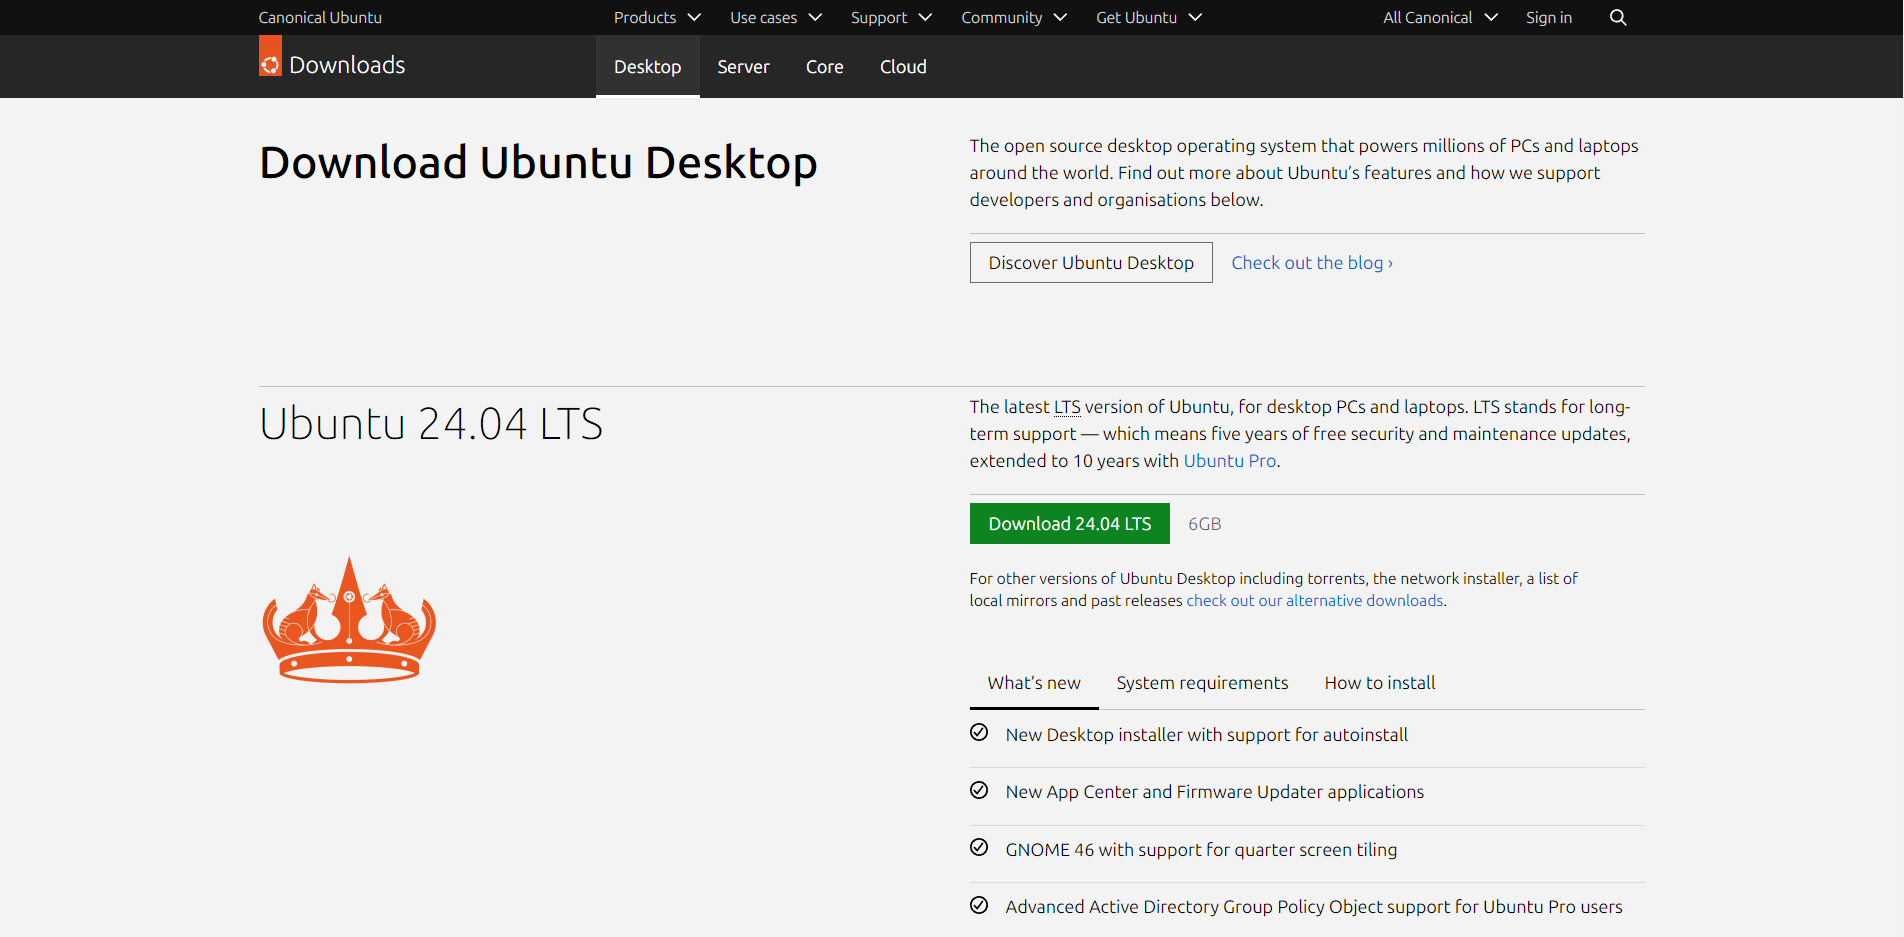The image size is (1904, 937).
Task: Click the Canonical Ubuntu link
Action: (320, 17)
